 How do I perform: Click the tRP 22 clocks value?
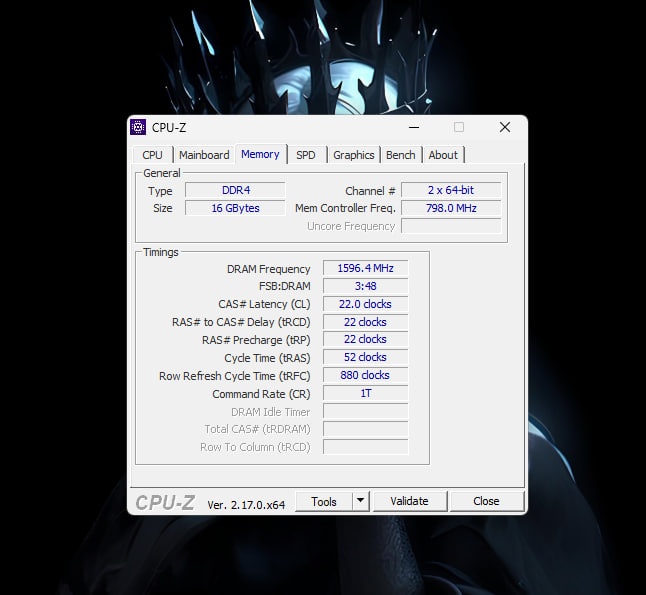click(x=365, y=339)
